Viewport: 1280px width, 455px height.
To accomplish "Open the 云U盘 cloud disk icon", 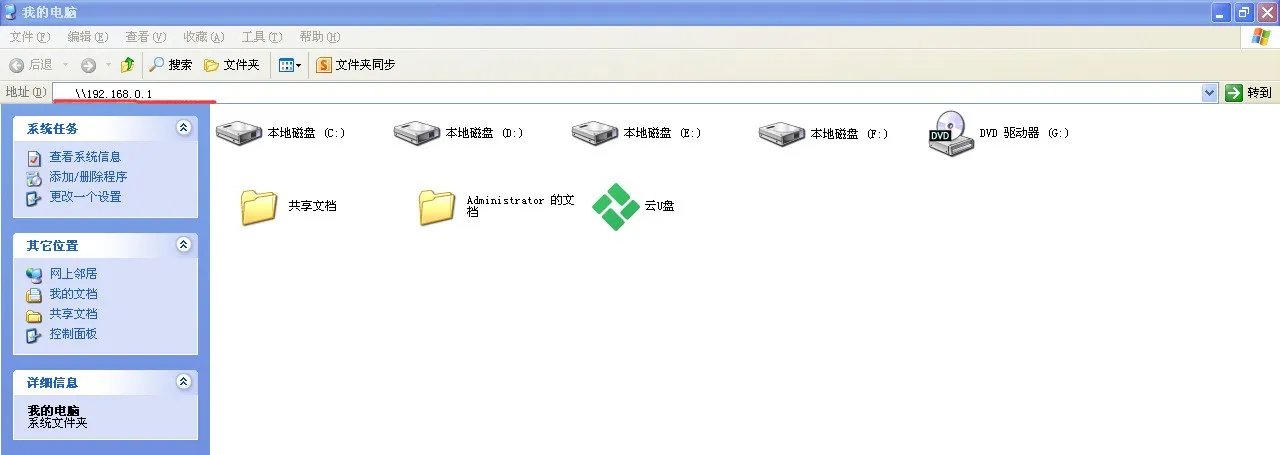I will [615, 206].
